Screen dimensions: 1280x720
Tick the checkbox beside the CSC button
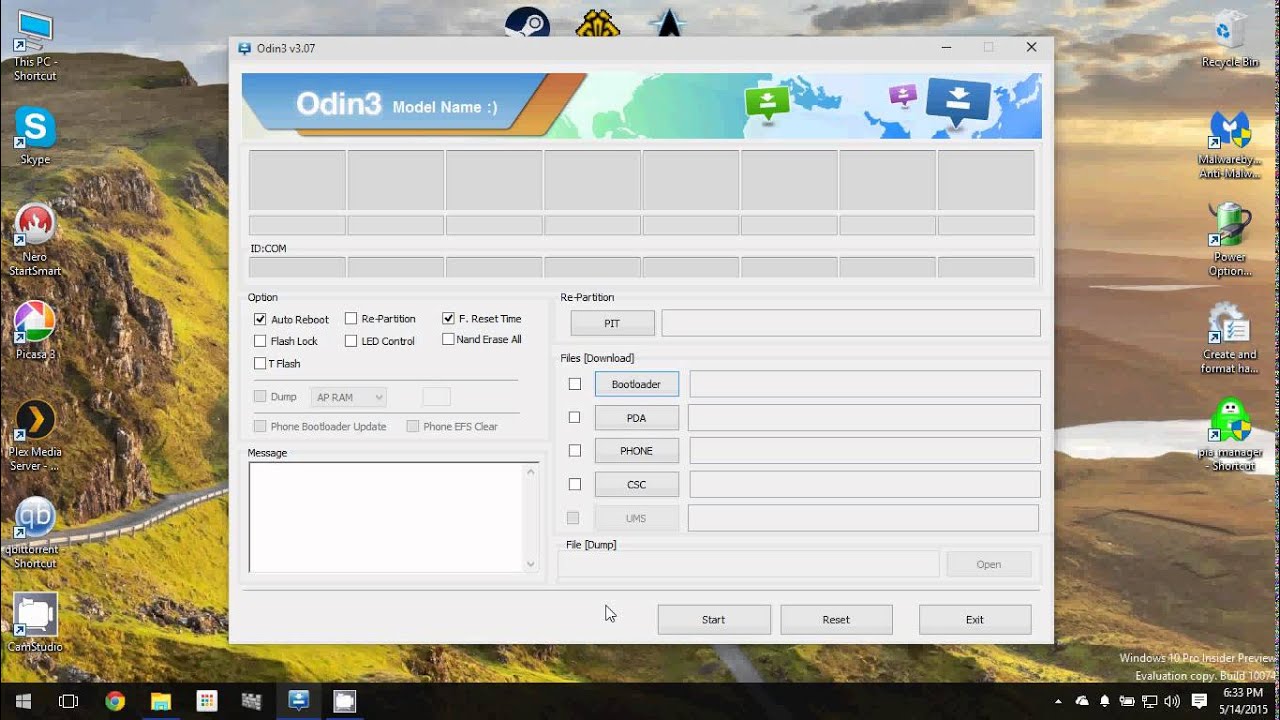(574, 484)
